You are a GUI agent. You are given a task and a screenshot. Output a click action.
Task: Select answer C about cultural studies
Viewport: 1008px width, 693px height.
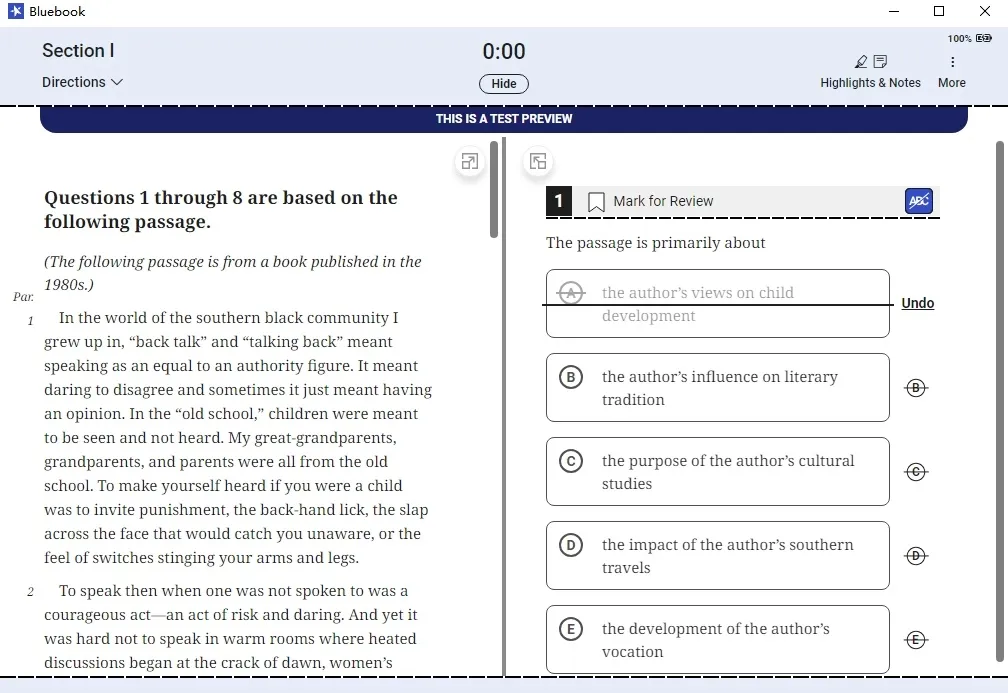point(717,472)
